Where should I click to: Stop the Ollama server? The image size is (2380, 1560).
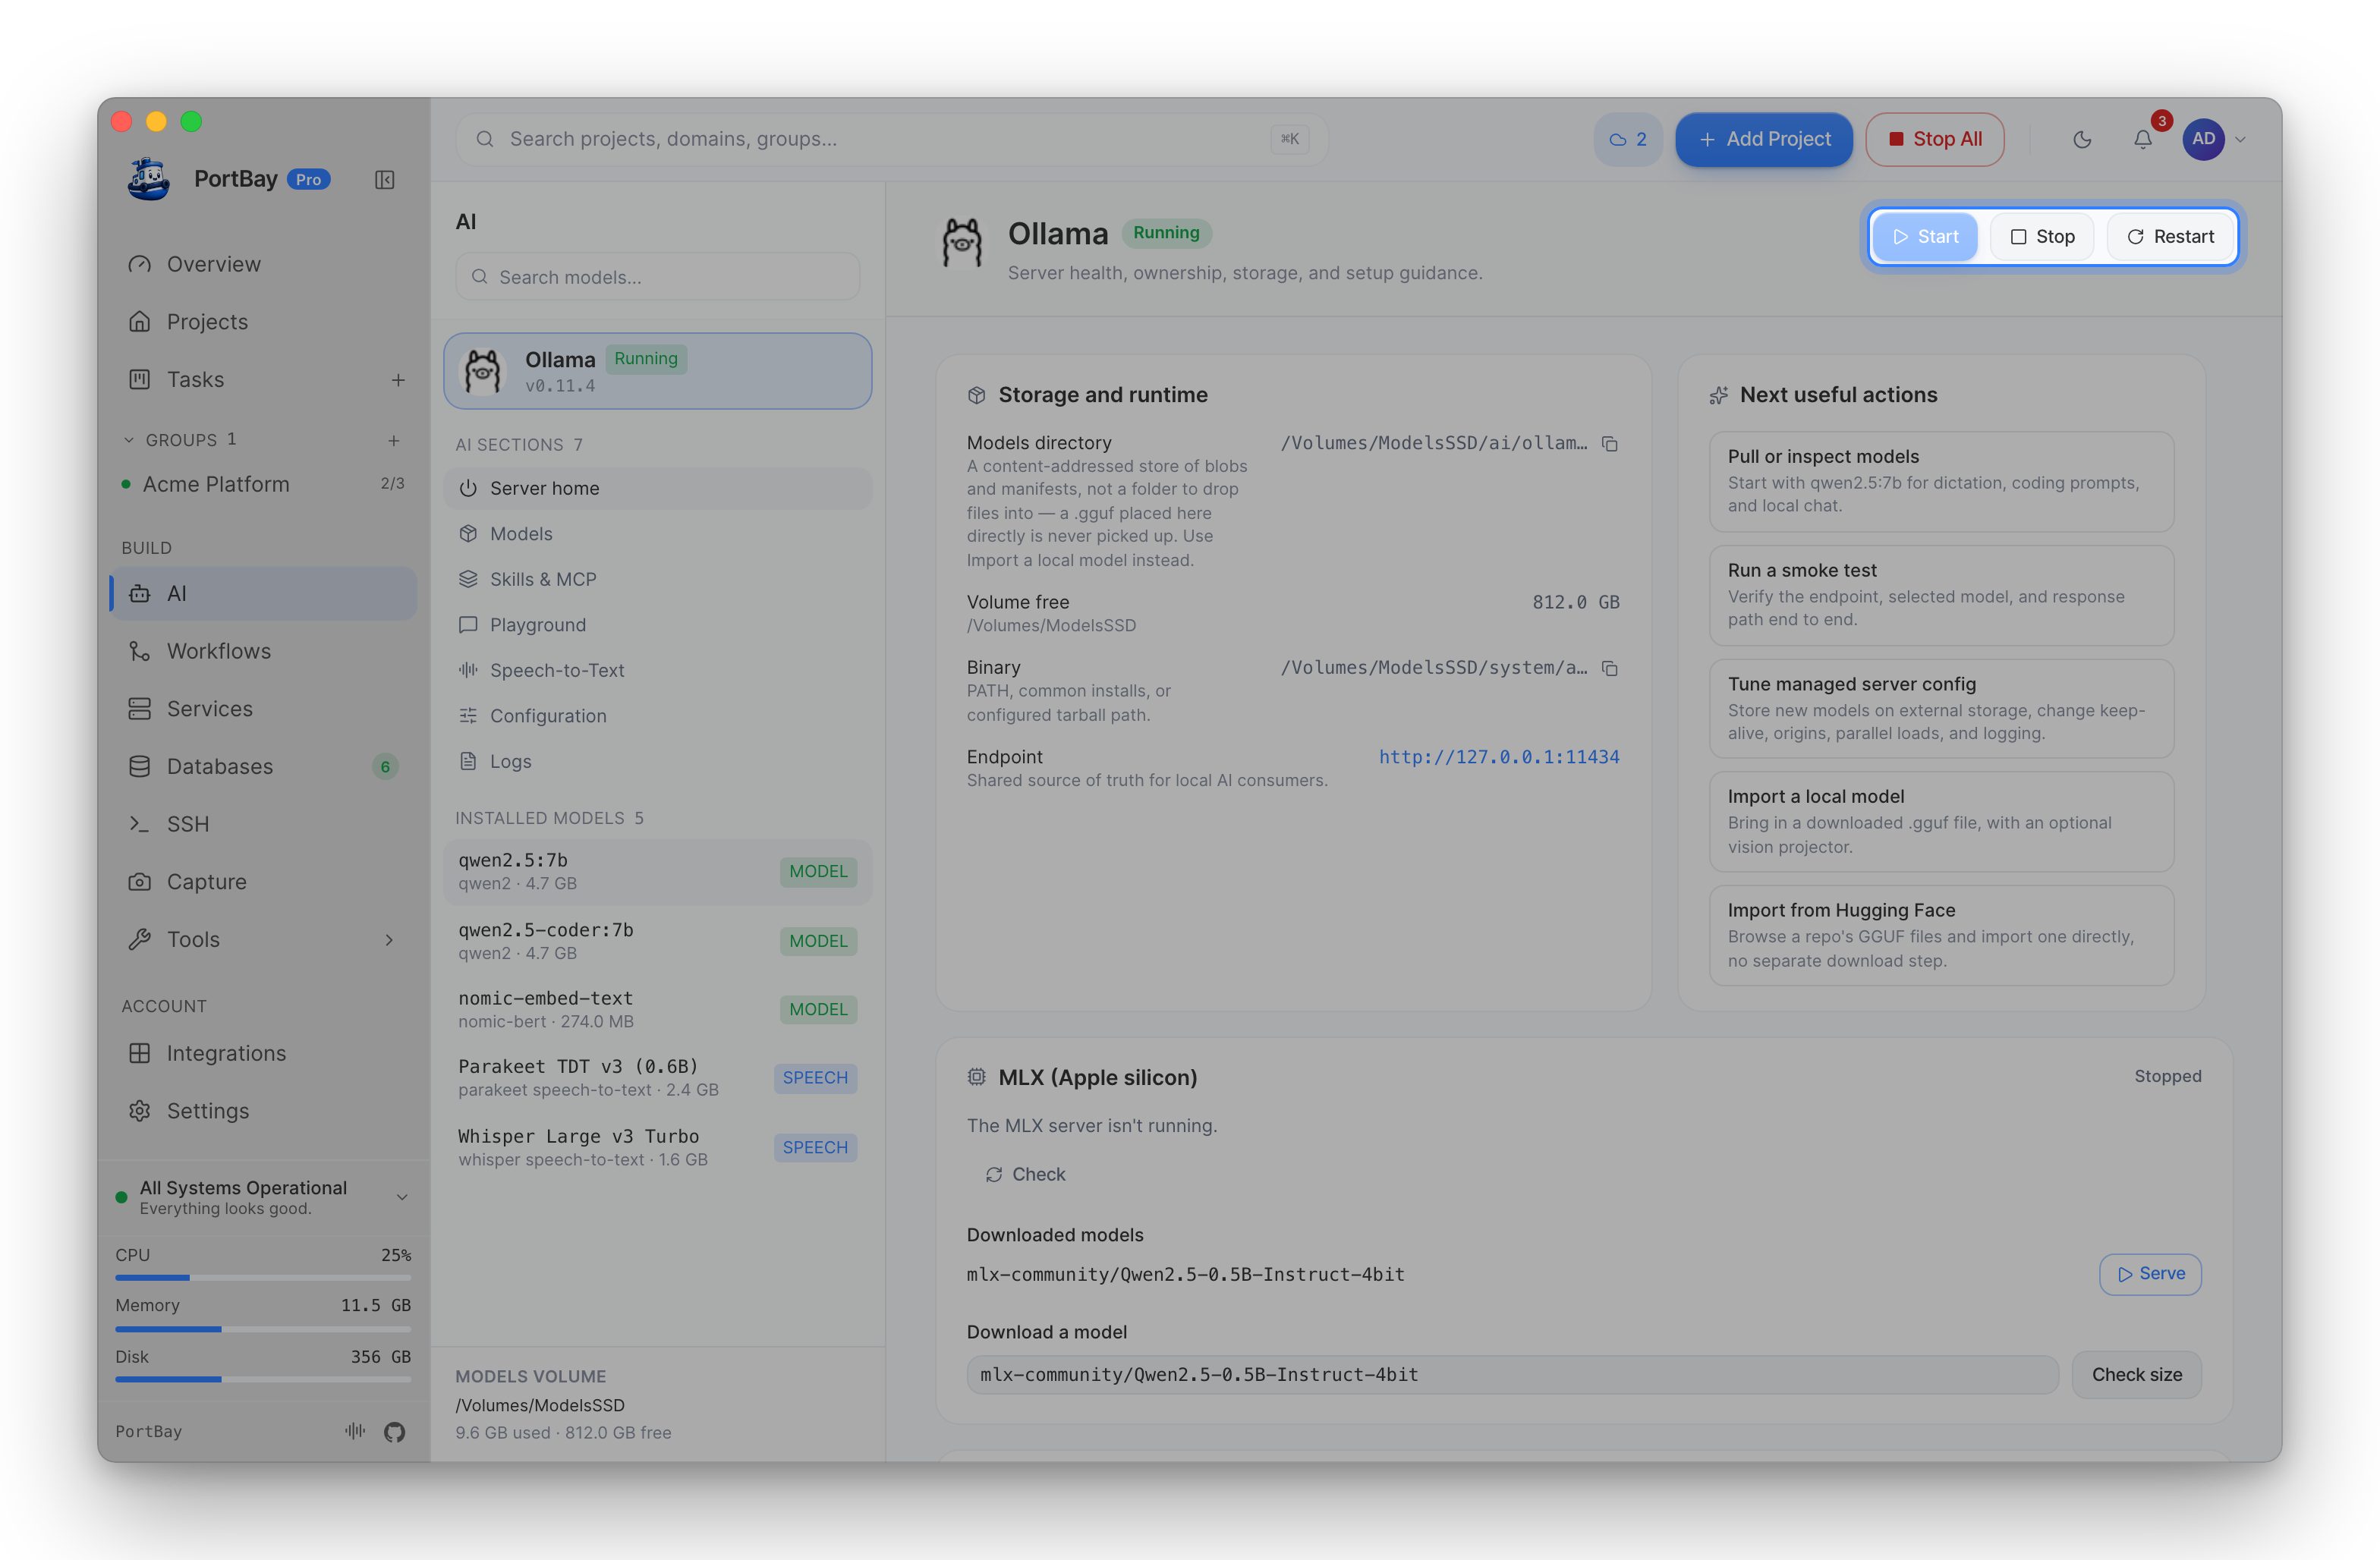point(2041,237)
